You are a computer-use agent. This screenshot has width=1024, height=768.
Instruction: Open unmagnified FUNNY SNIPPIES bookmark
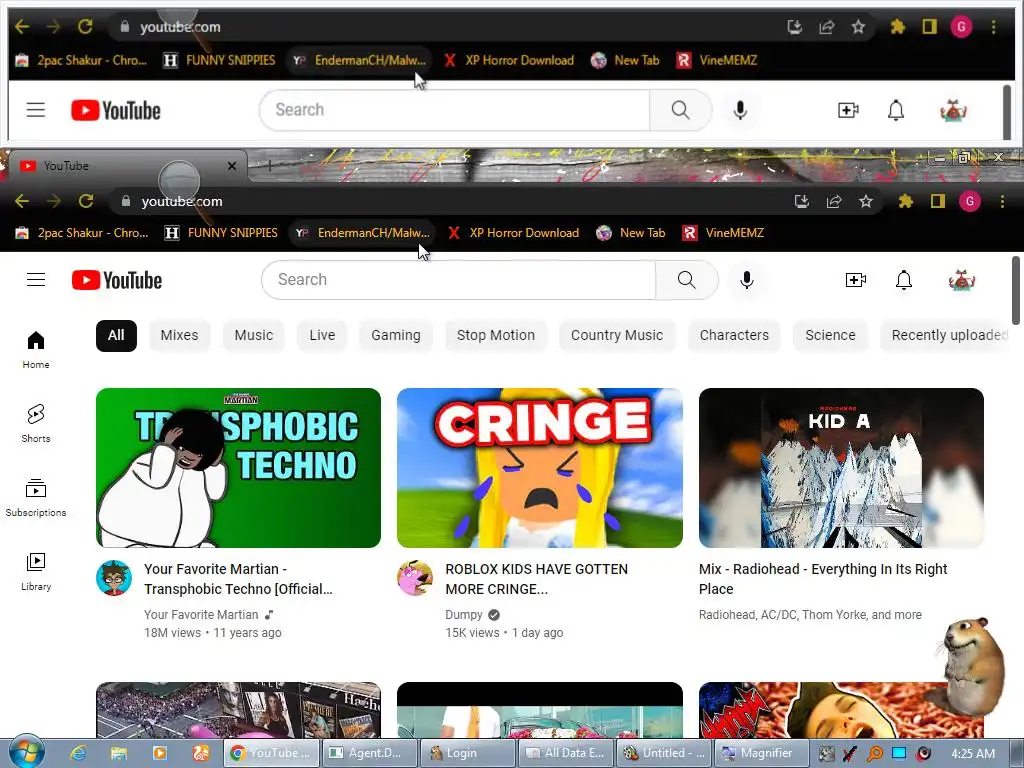click(221, 233)
